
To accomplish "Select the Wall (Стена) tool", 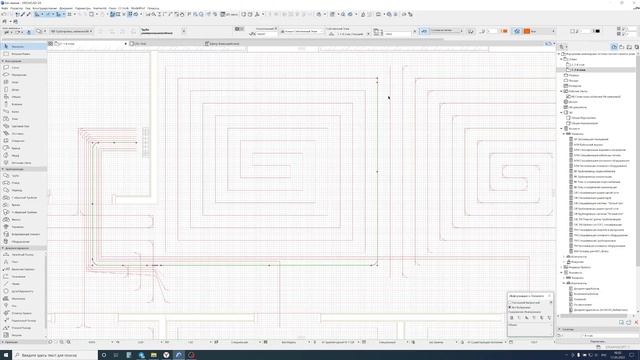I will [x=23, y=68].
